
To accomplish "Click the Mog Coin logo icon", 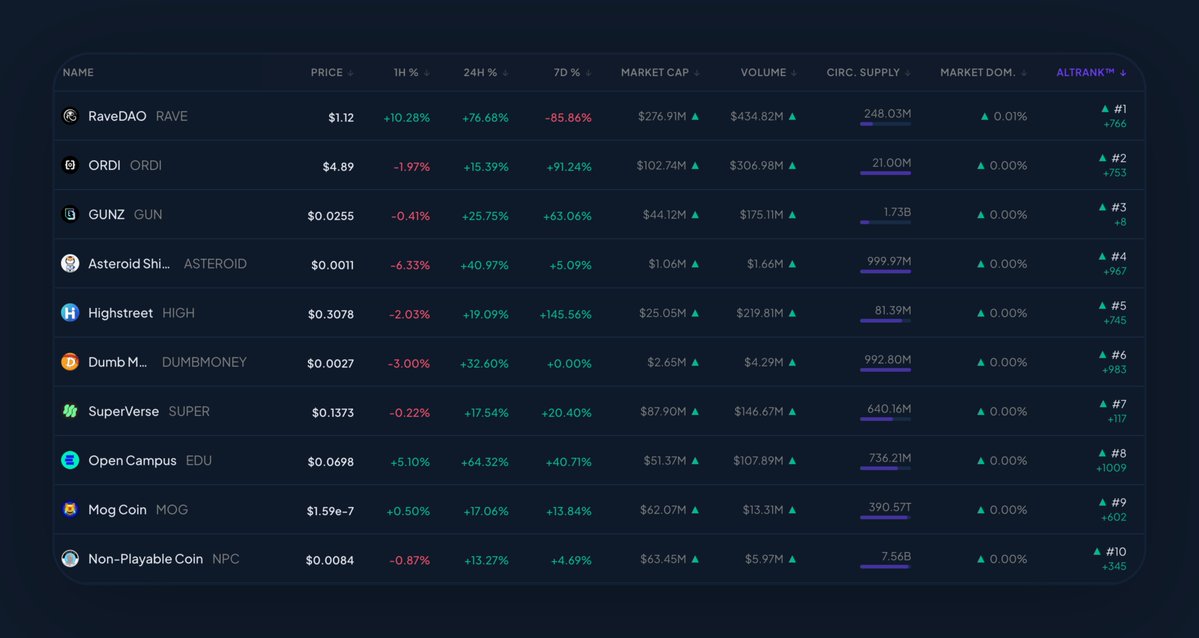I will 70,510.
